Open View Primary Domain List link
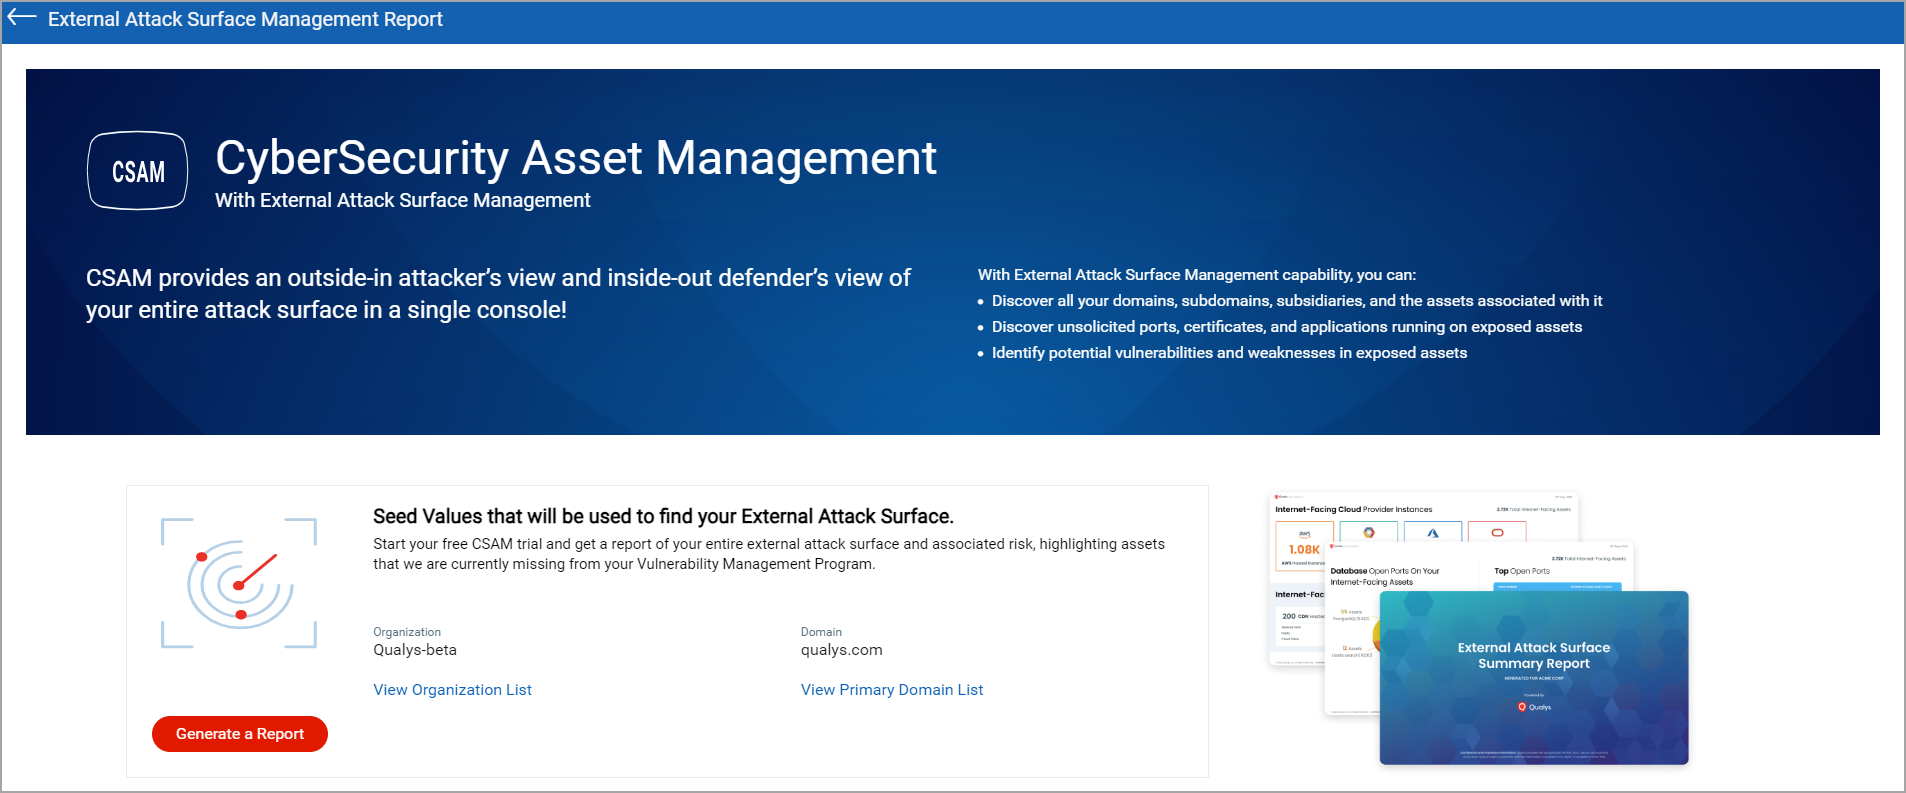Screen dimensions: 1906x793 point(892,690)
